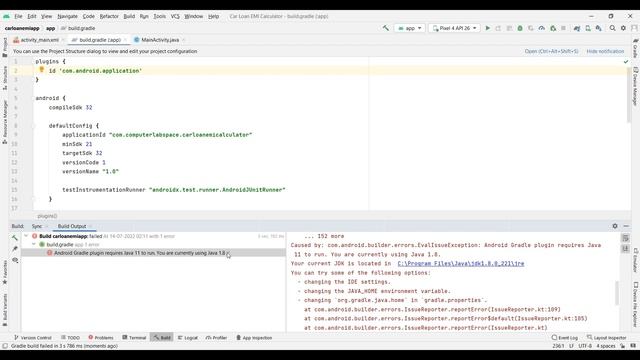The image size is (640, 360).
Task: Open the Favorites tool window
Action: [4, 272]
